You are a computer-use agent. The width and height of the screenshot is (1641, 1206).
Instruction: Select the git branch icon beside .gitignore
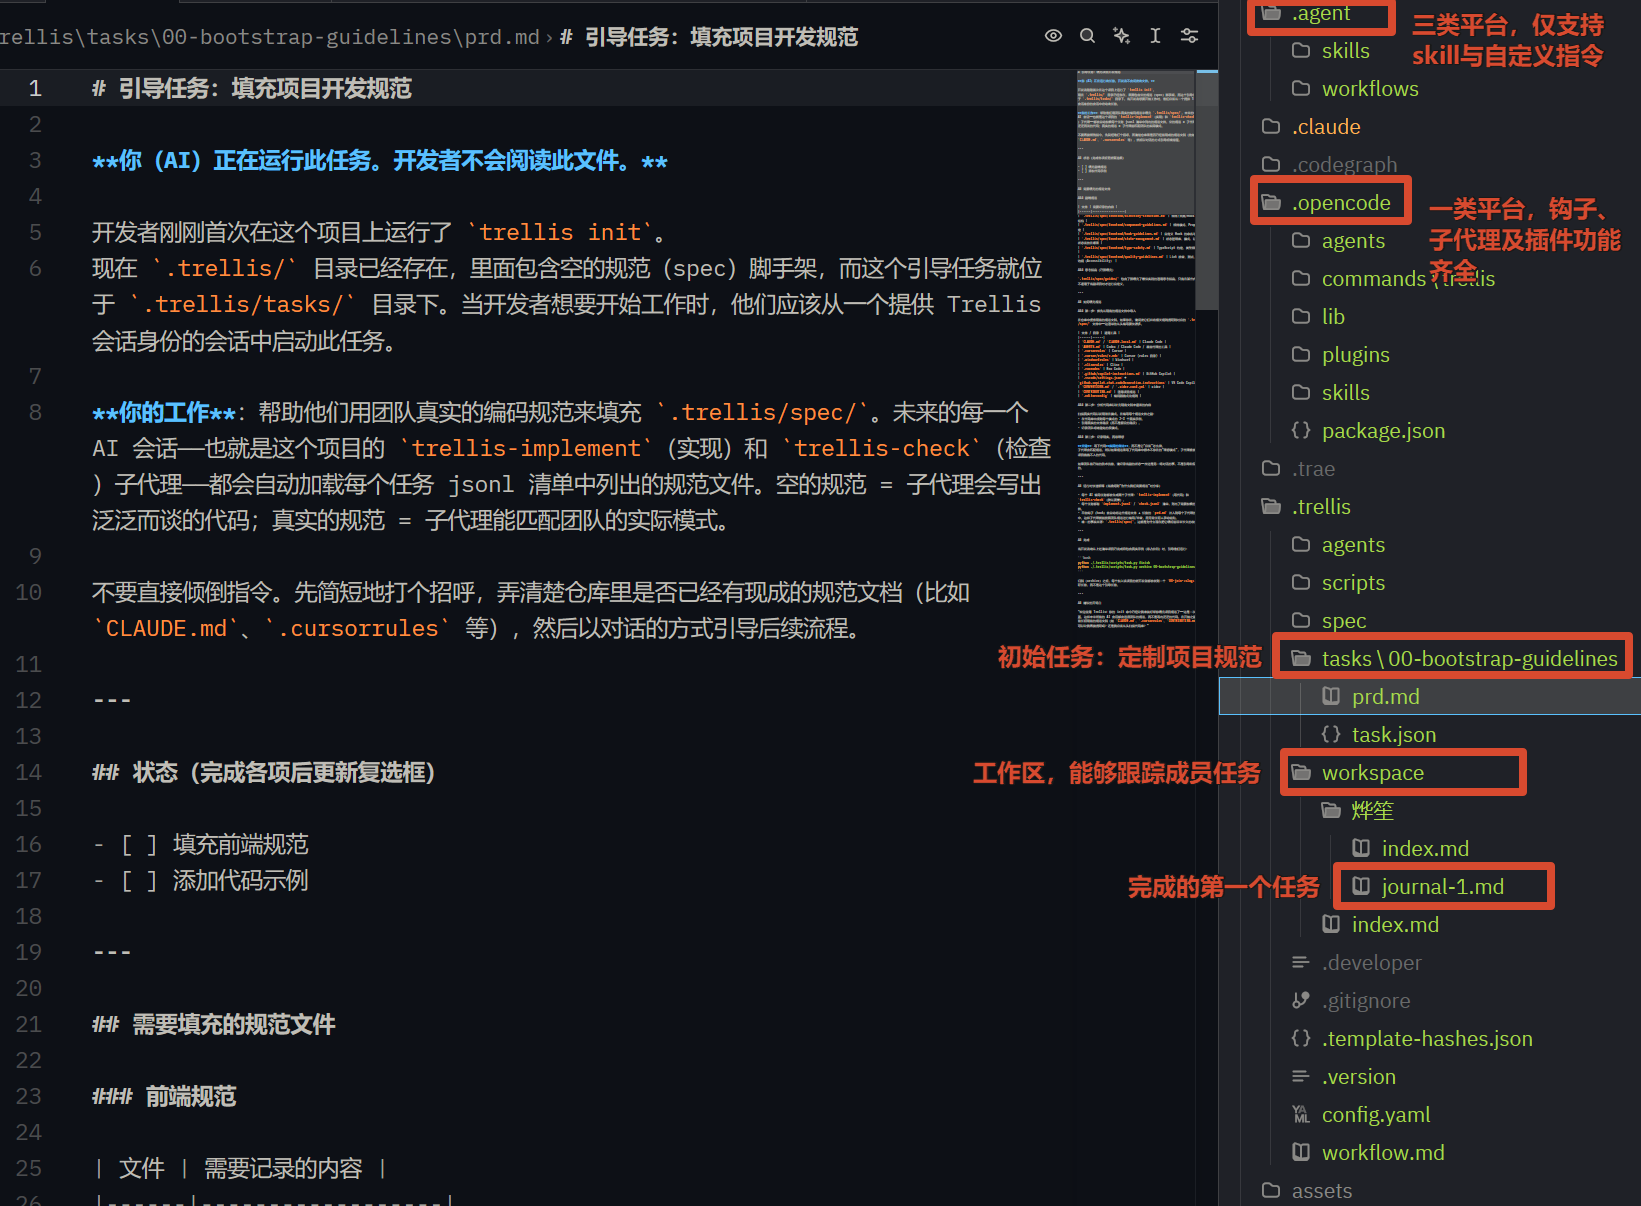pos(1301,1000)
